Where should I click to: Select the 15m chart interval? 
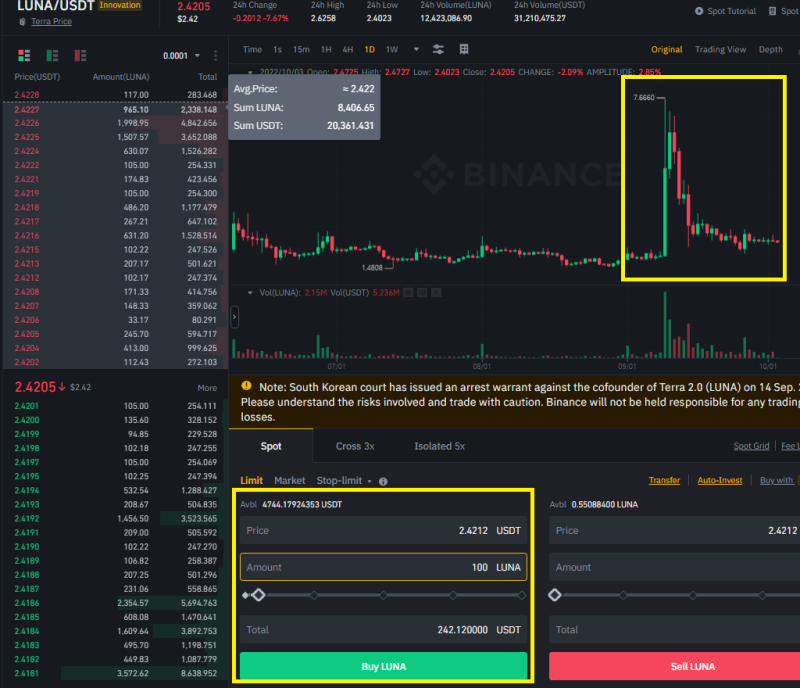(301, 50)
